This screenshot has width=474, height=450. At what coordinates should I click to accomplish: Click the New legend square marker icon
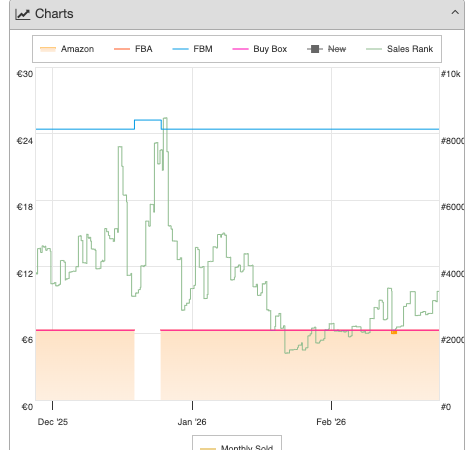tap(315, 49)
